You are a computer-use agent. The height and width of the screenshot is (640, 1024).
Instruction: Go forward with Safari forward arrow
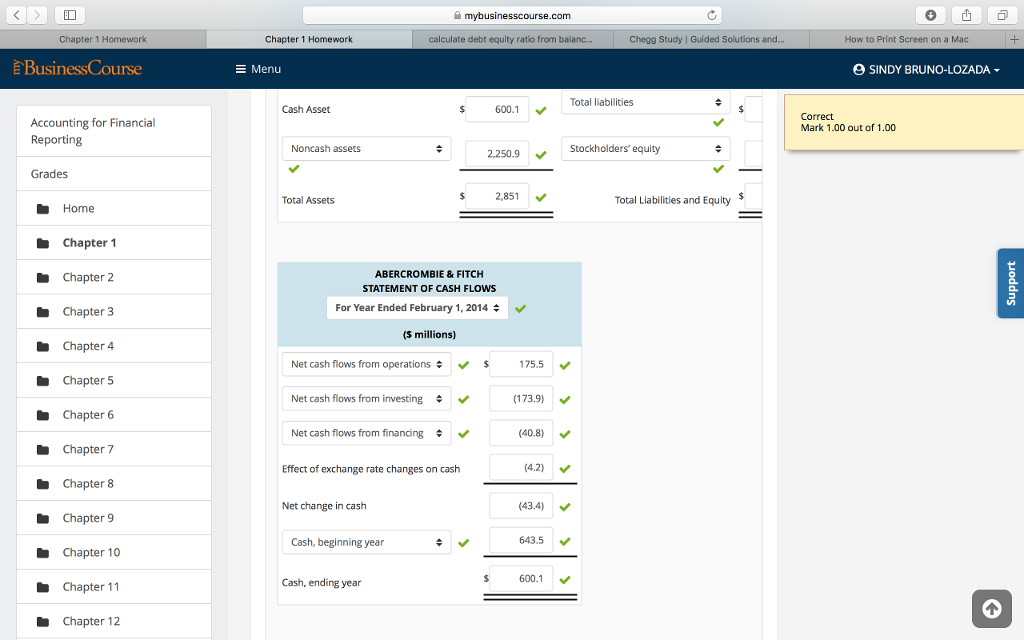tap(37, 15)
